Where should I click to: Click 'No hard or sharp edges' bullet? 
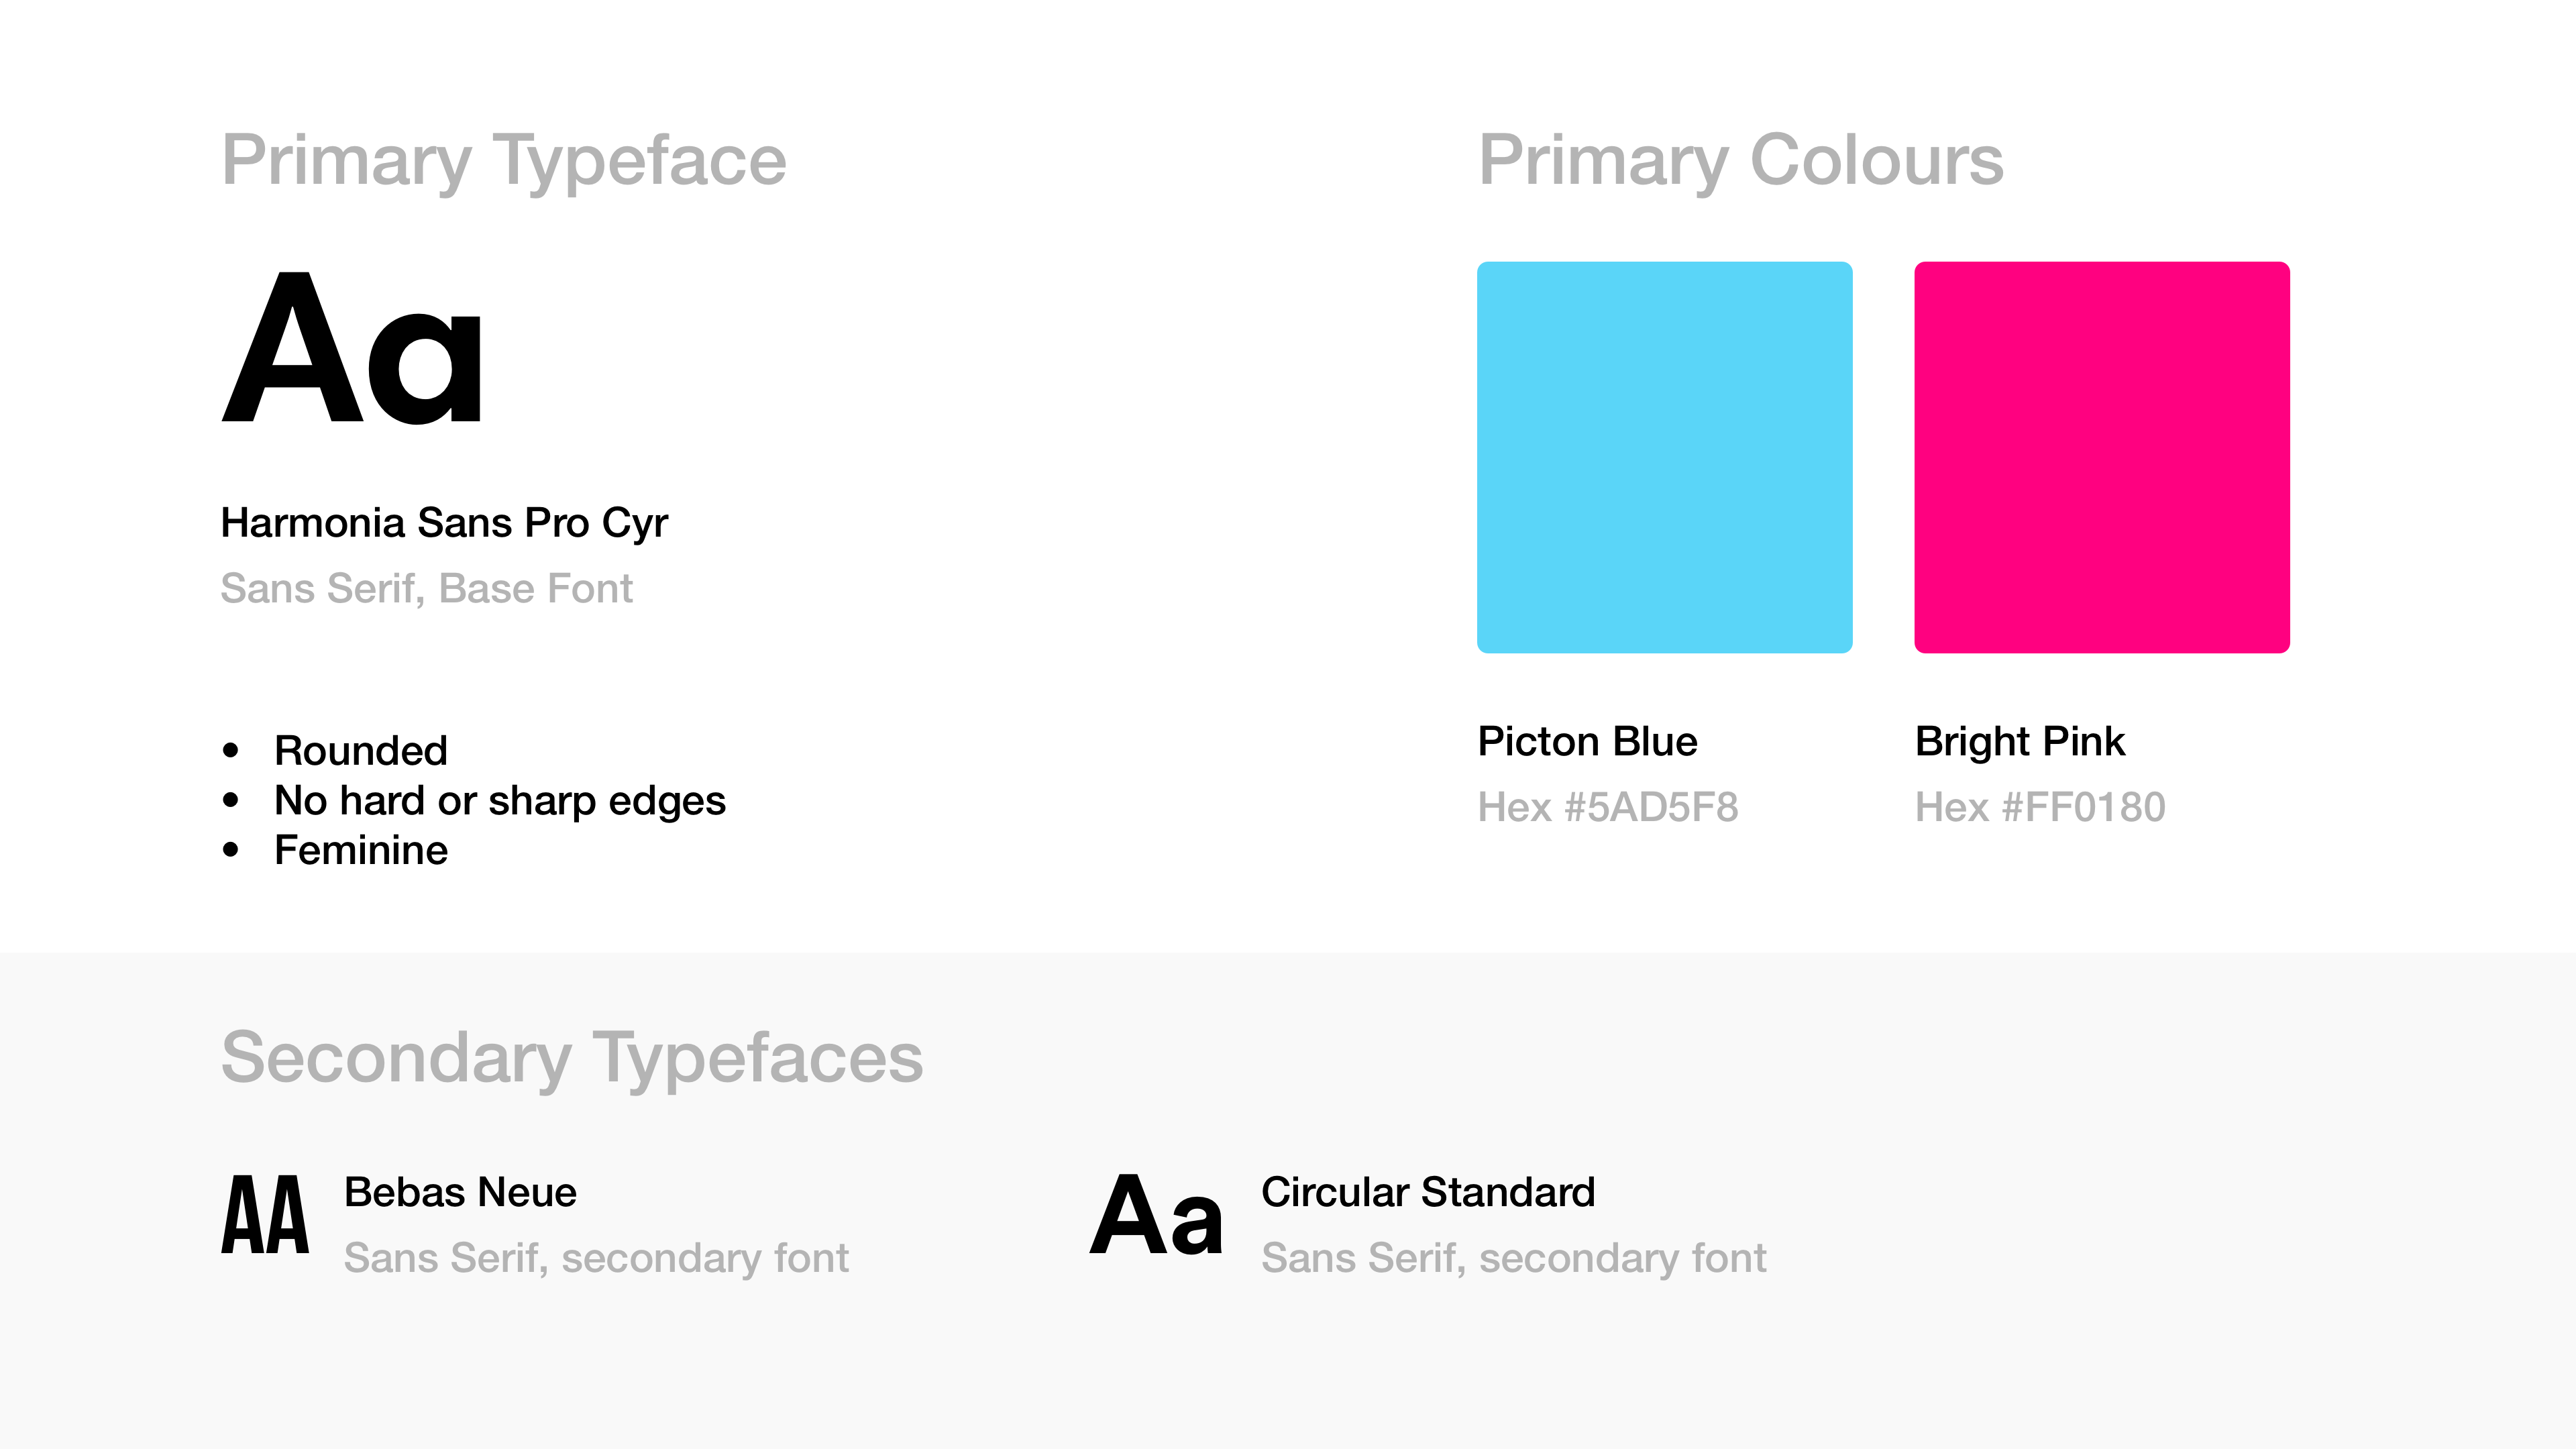click(500, 801)
